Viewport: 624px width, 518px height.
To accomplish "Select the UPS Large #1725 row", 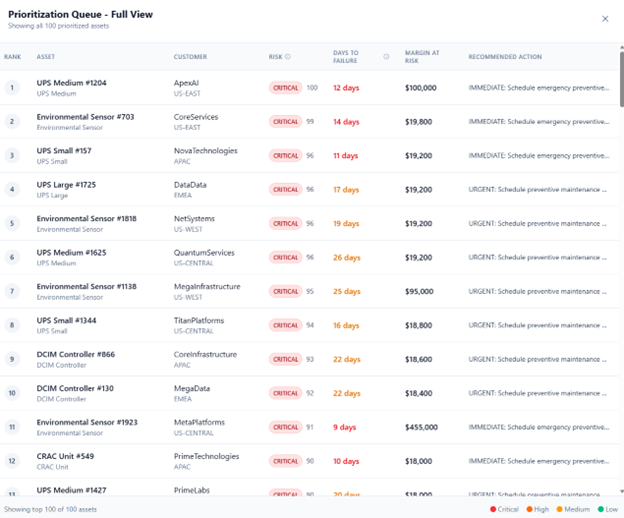I will click(300, 189).
